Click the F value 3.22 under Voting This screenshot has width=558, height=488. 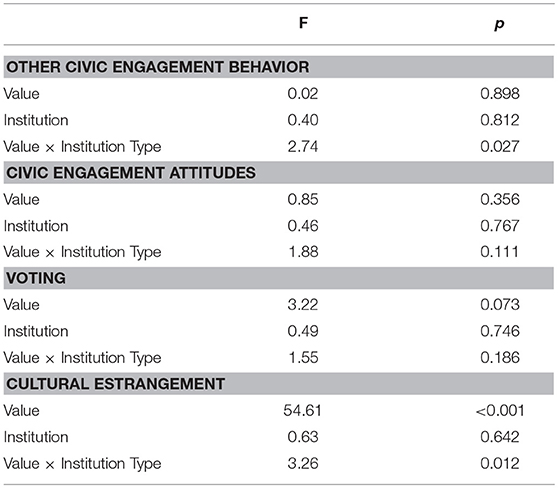coord(303,305)
